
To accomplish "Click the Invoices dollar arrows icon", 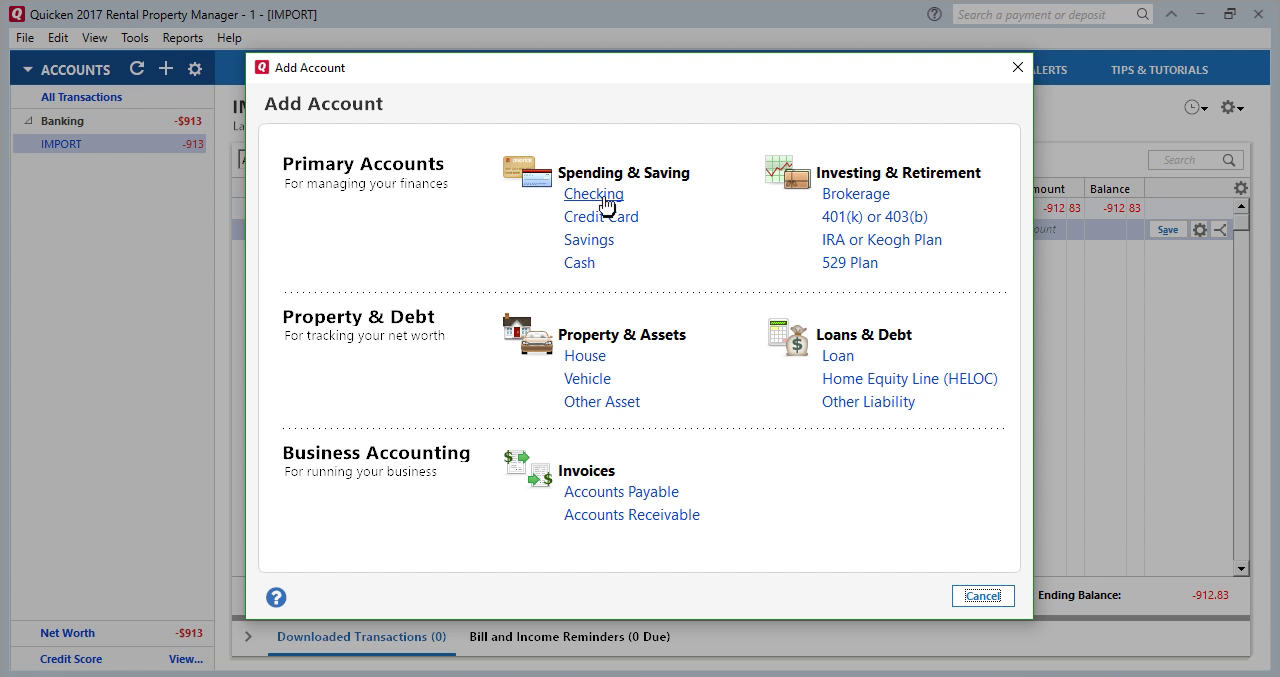I will [528, 468].
